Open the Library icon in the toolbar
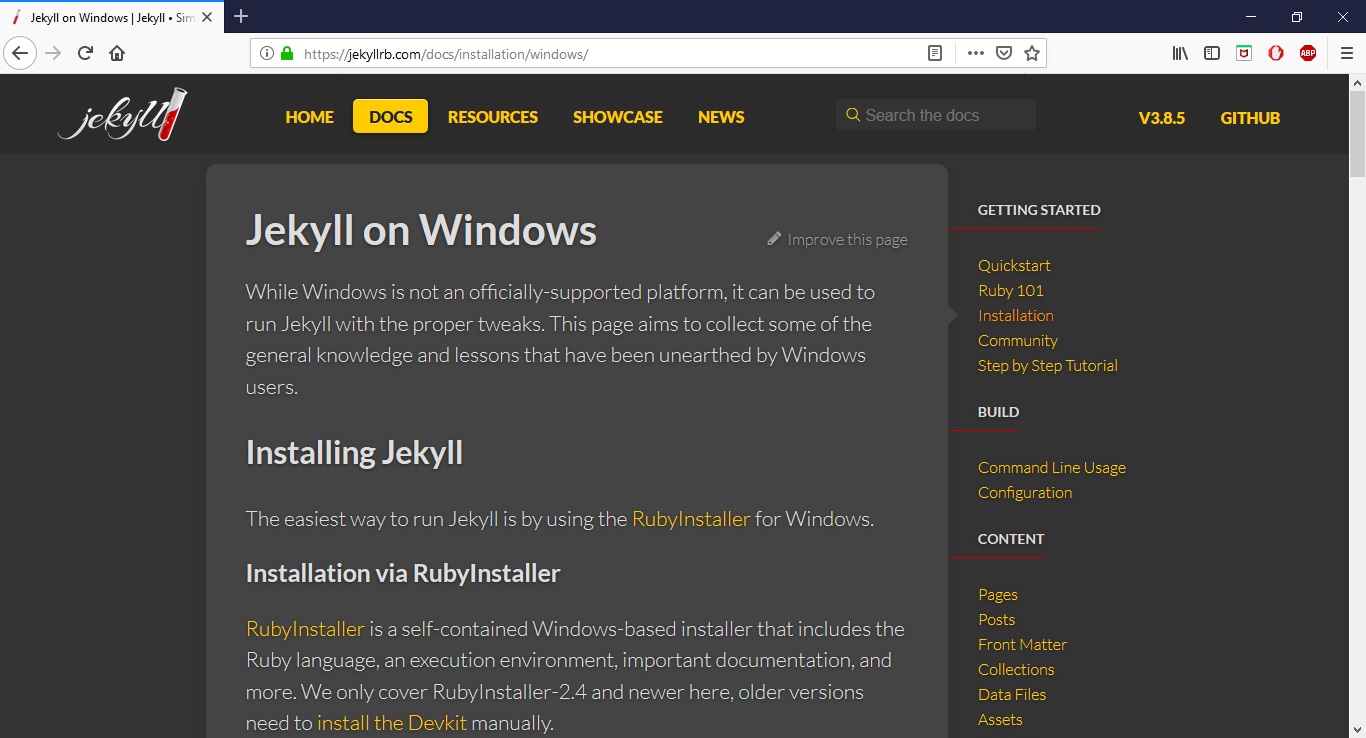Viewport: 1366px width, 738px height. (x=1180, y=54)
